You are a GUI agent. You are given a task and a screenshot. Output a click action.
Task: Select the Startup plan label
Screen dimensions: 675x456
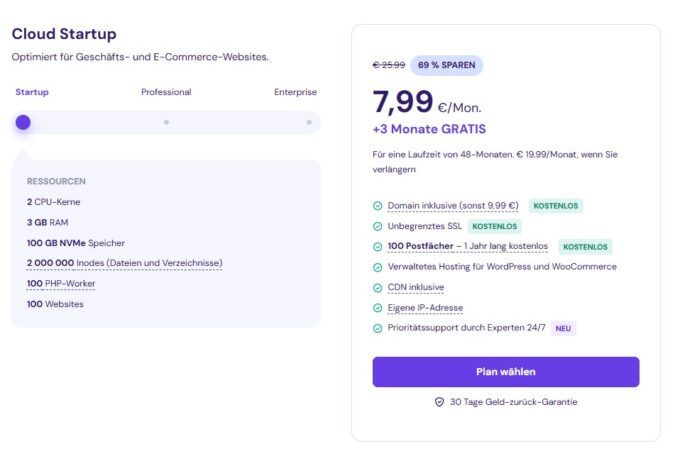(x=32, y=92)
